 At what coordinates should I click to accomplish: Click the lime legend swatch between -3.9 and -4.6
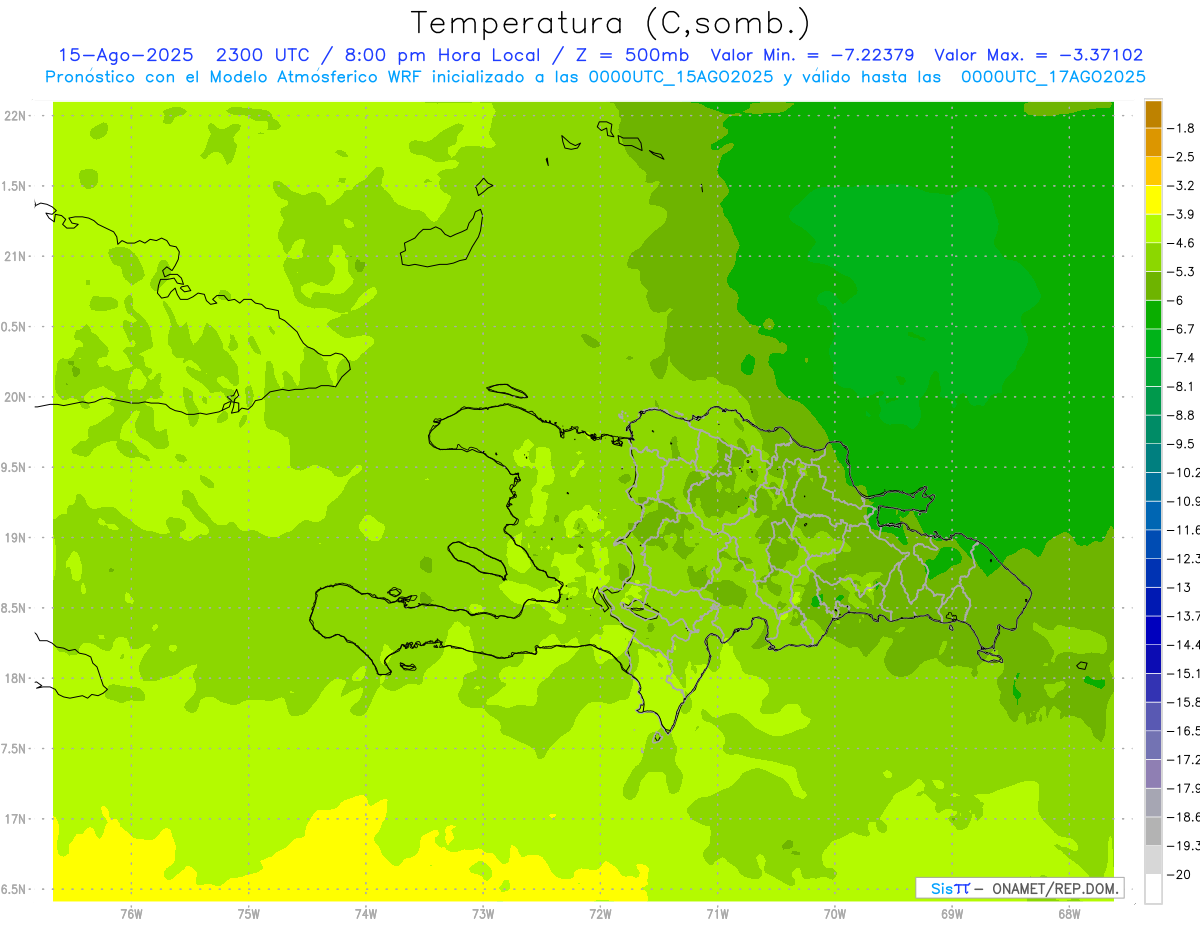[x=1153, y=229]
